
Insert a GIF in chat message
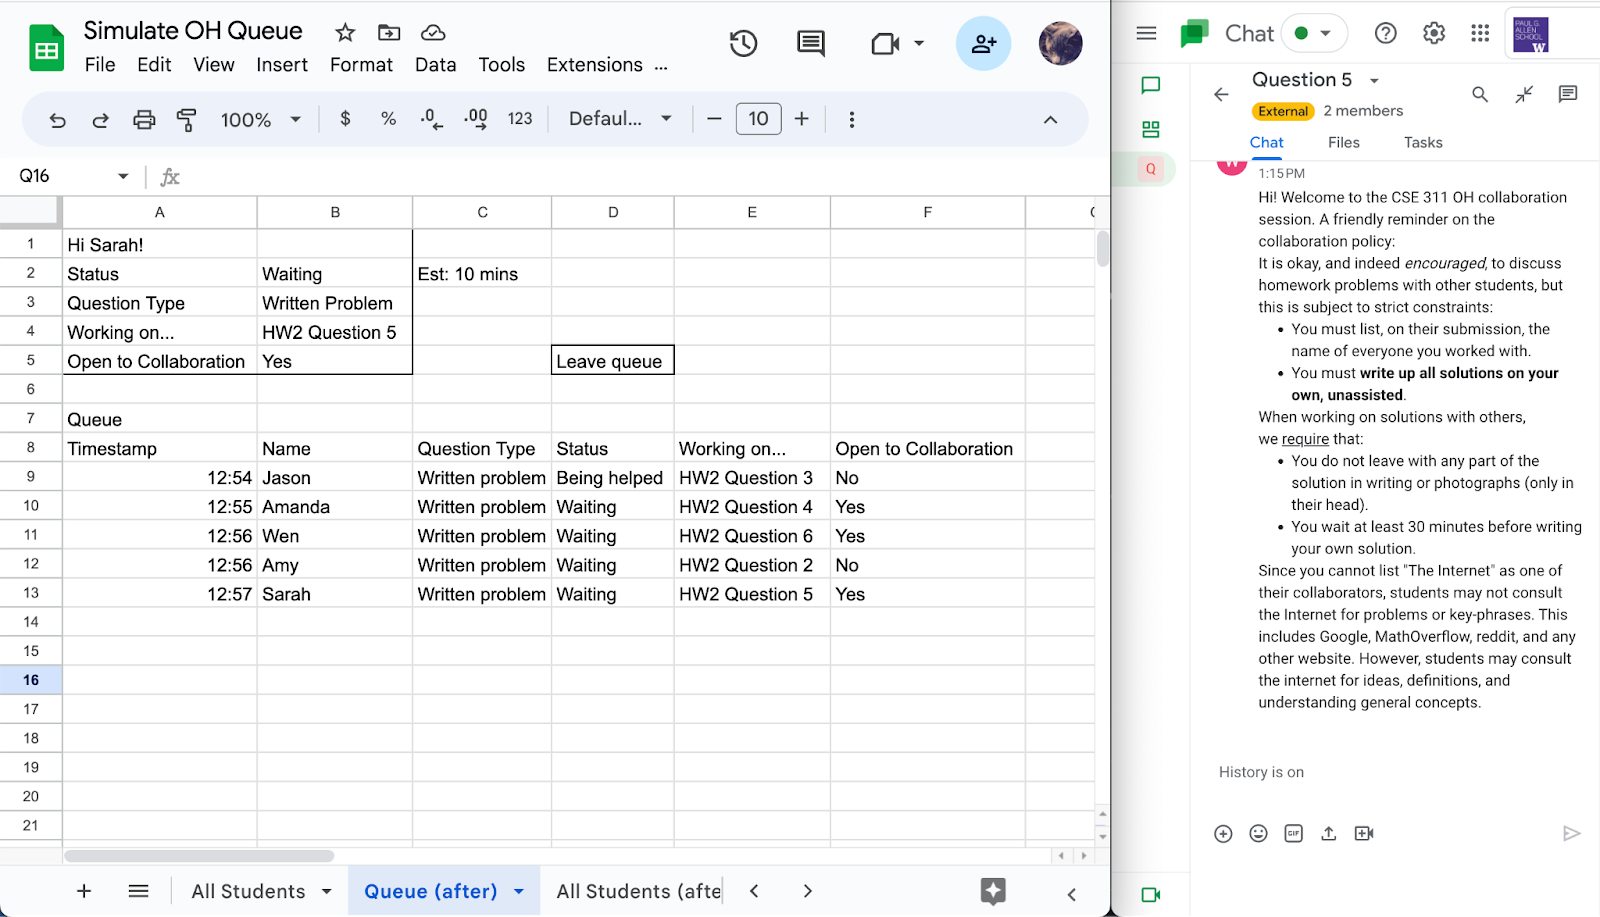pyautogui.click(x=1293, y=833)
